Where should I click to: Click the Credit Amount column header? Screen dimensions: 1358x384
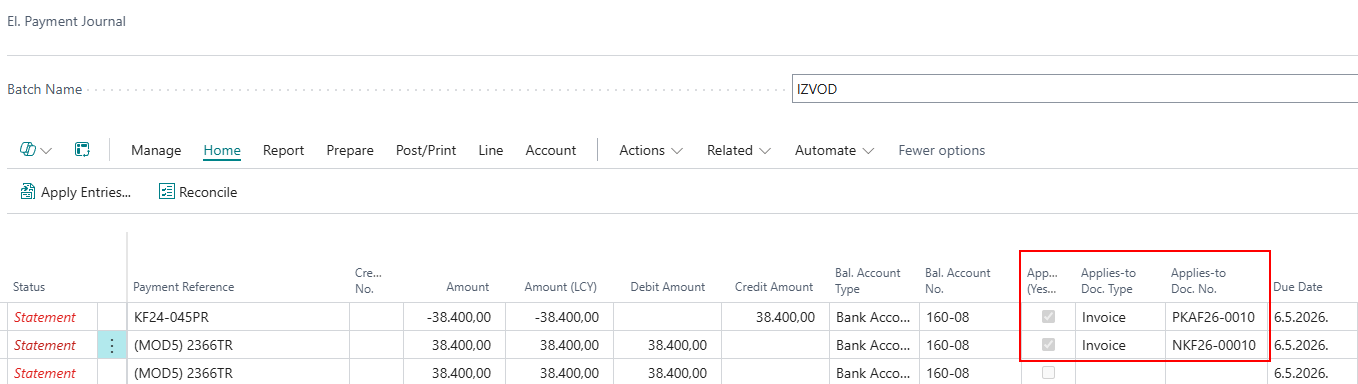pyautogui.click(x=774, y=287)
